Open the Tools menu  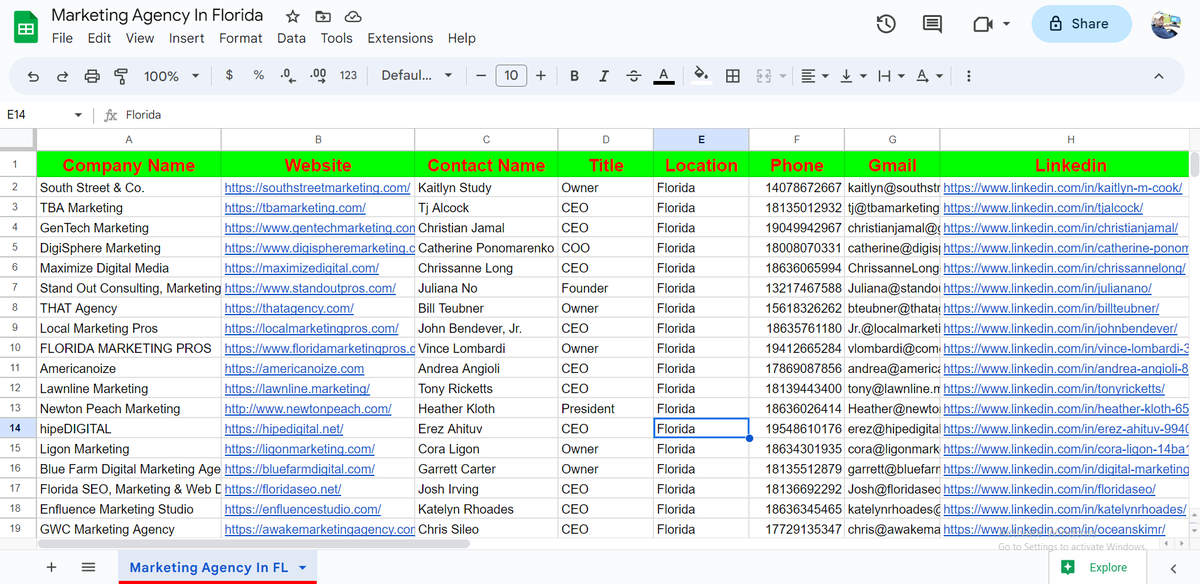[337, 38]
